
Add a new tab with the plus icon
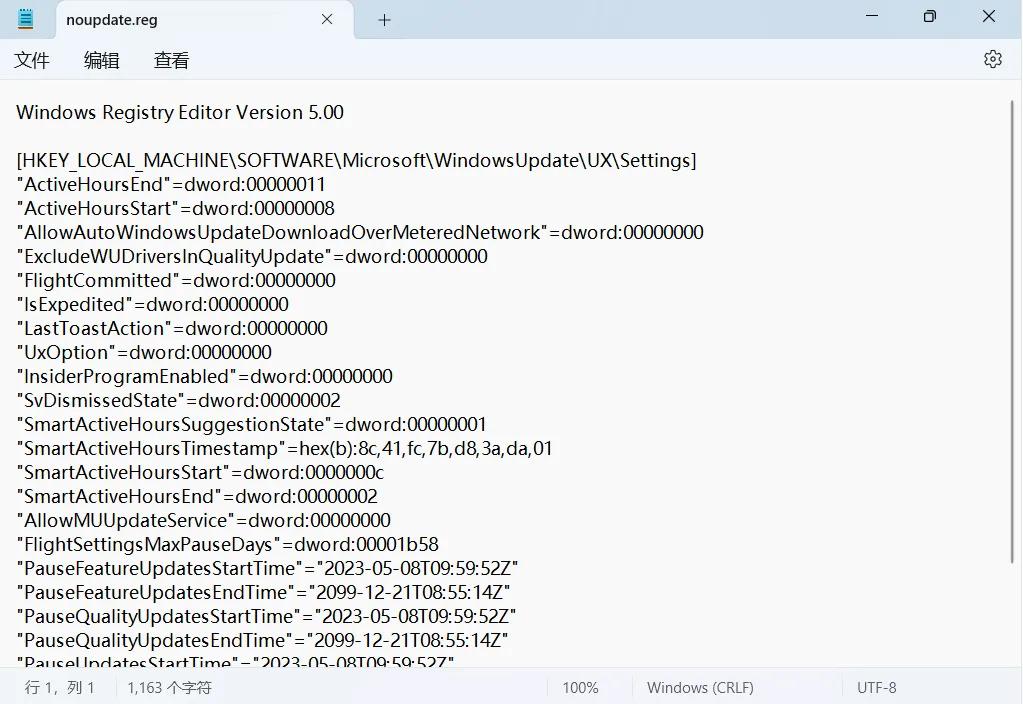(x=384, y=20)
